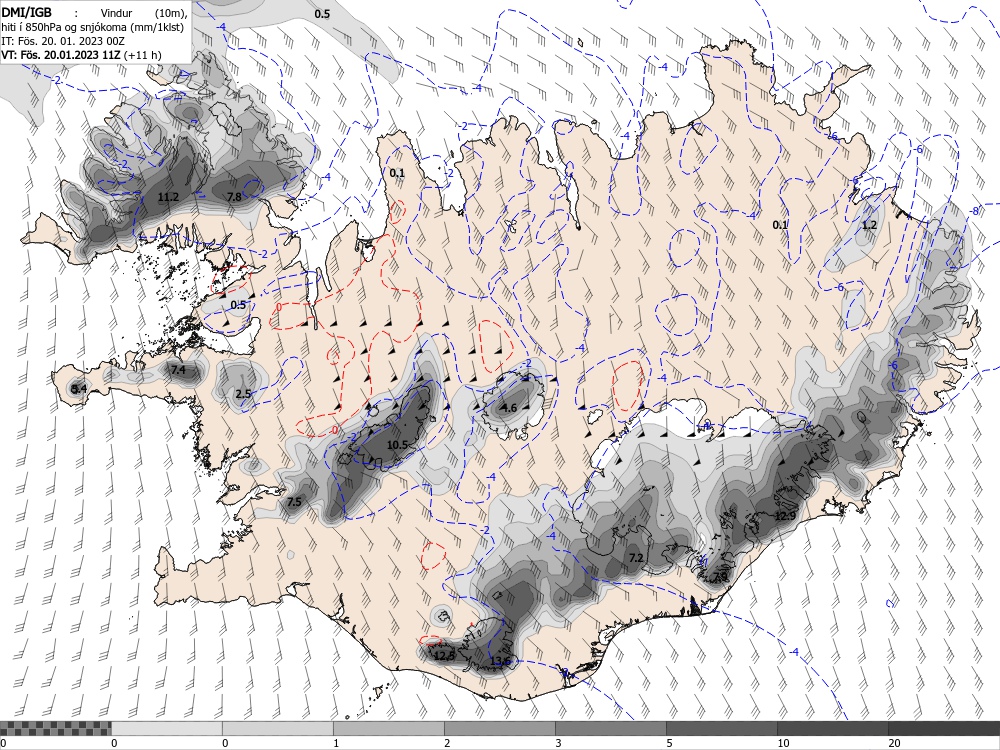This screenshot has width=1000, height=750.
Task: Click 'hiti í 850hPa og snjókoma (mm/1klst)' line
Action: (x=92, y=27)
